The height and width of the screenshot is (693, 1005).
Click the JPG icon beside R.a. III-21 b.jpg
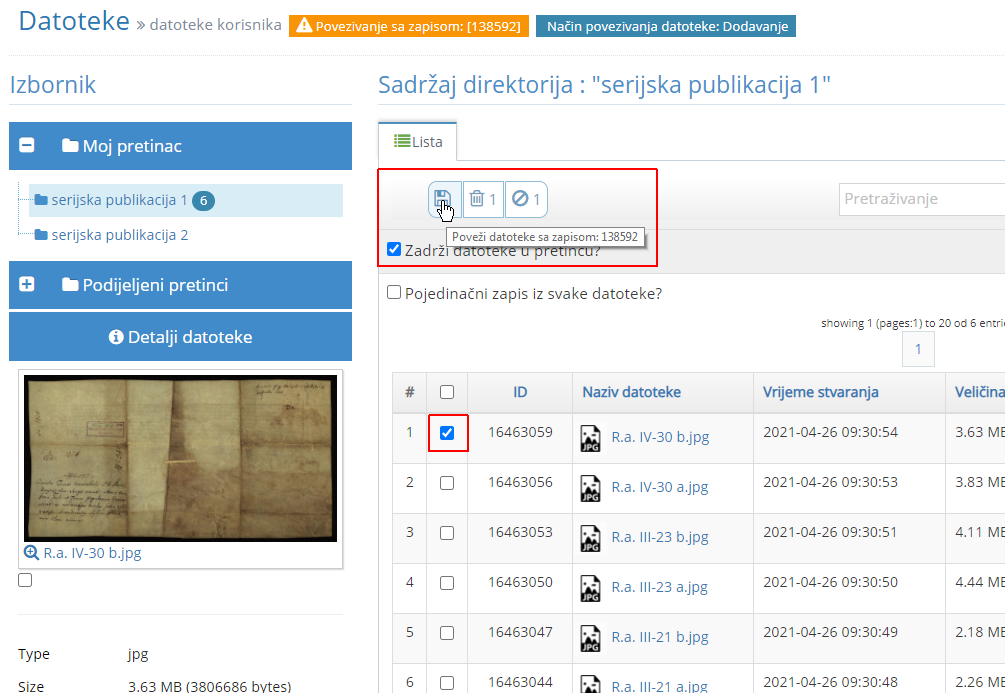pyautogui.click(x=590, y=637)
